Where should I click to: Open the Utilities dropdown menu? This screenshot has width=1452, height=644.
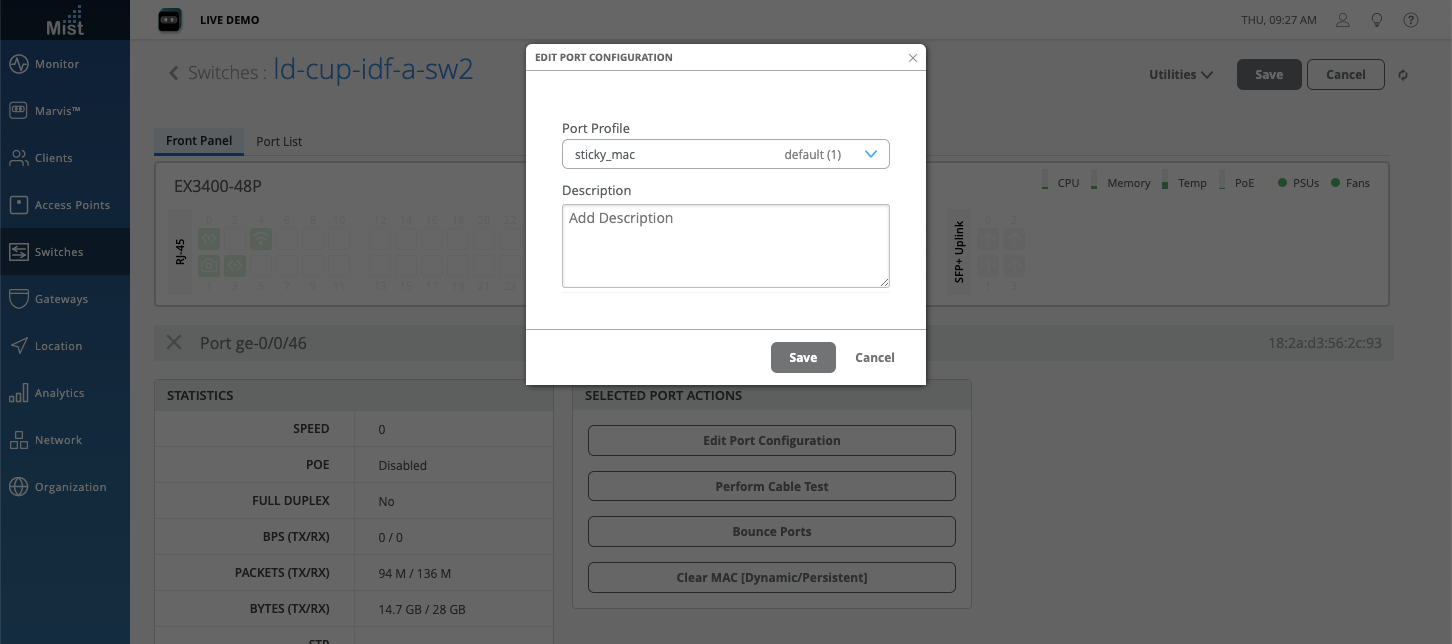(1180, 75)
